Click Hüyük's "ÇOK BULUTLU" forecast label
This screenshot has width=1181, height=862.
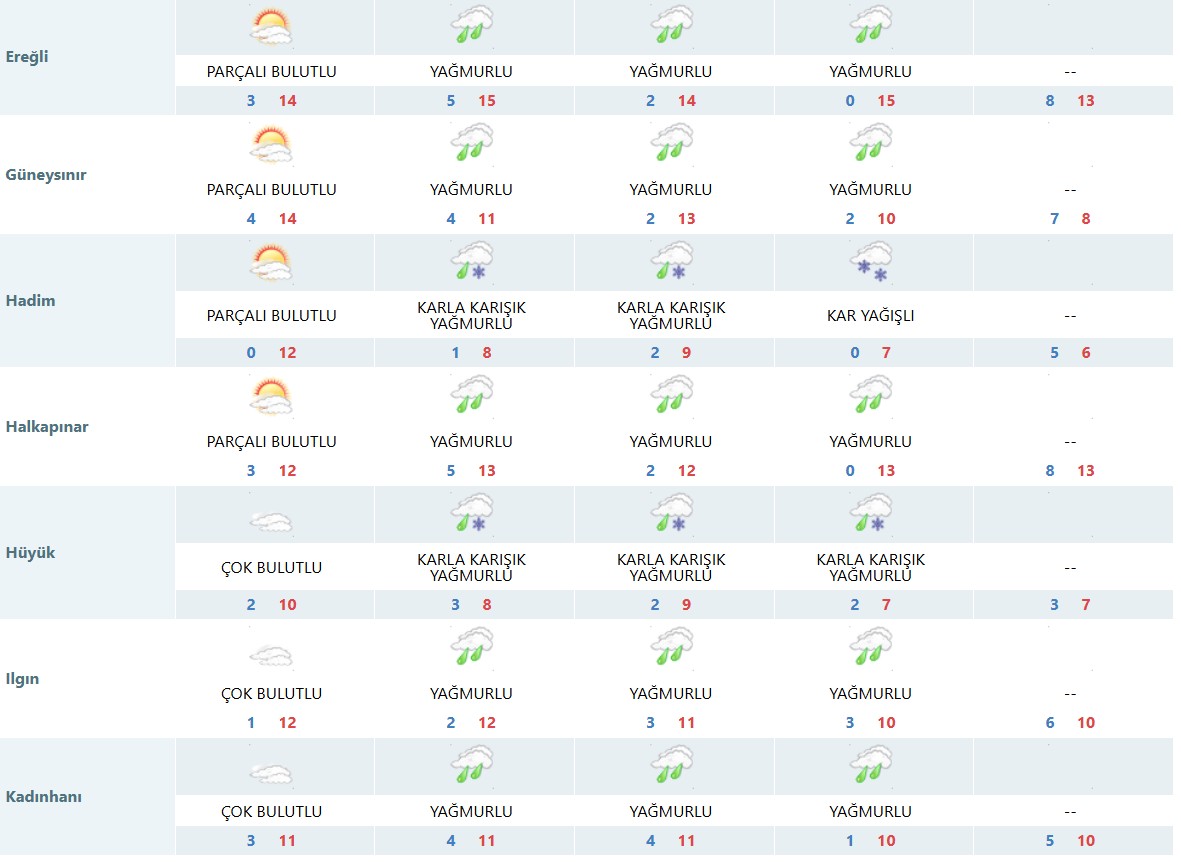[271, 567]
